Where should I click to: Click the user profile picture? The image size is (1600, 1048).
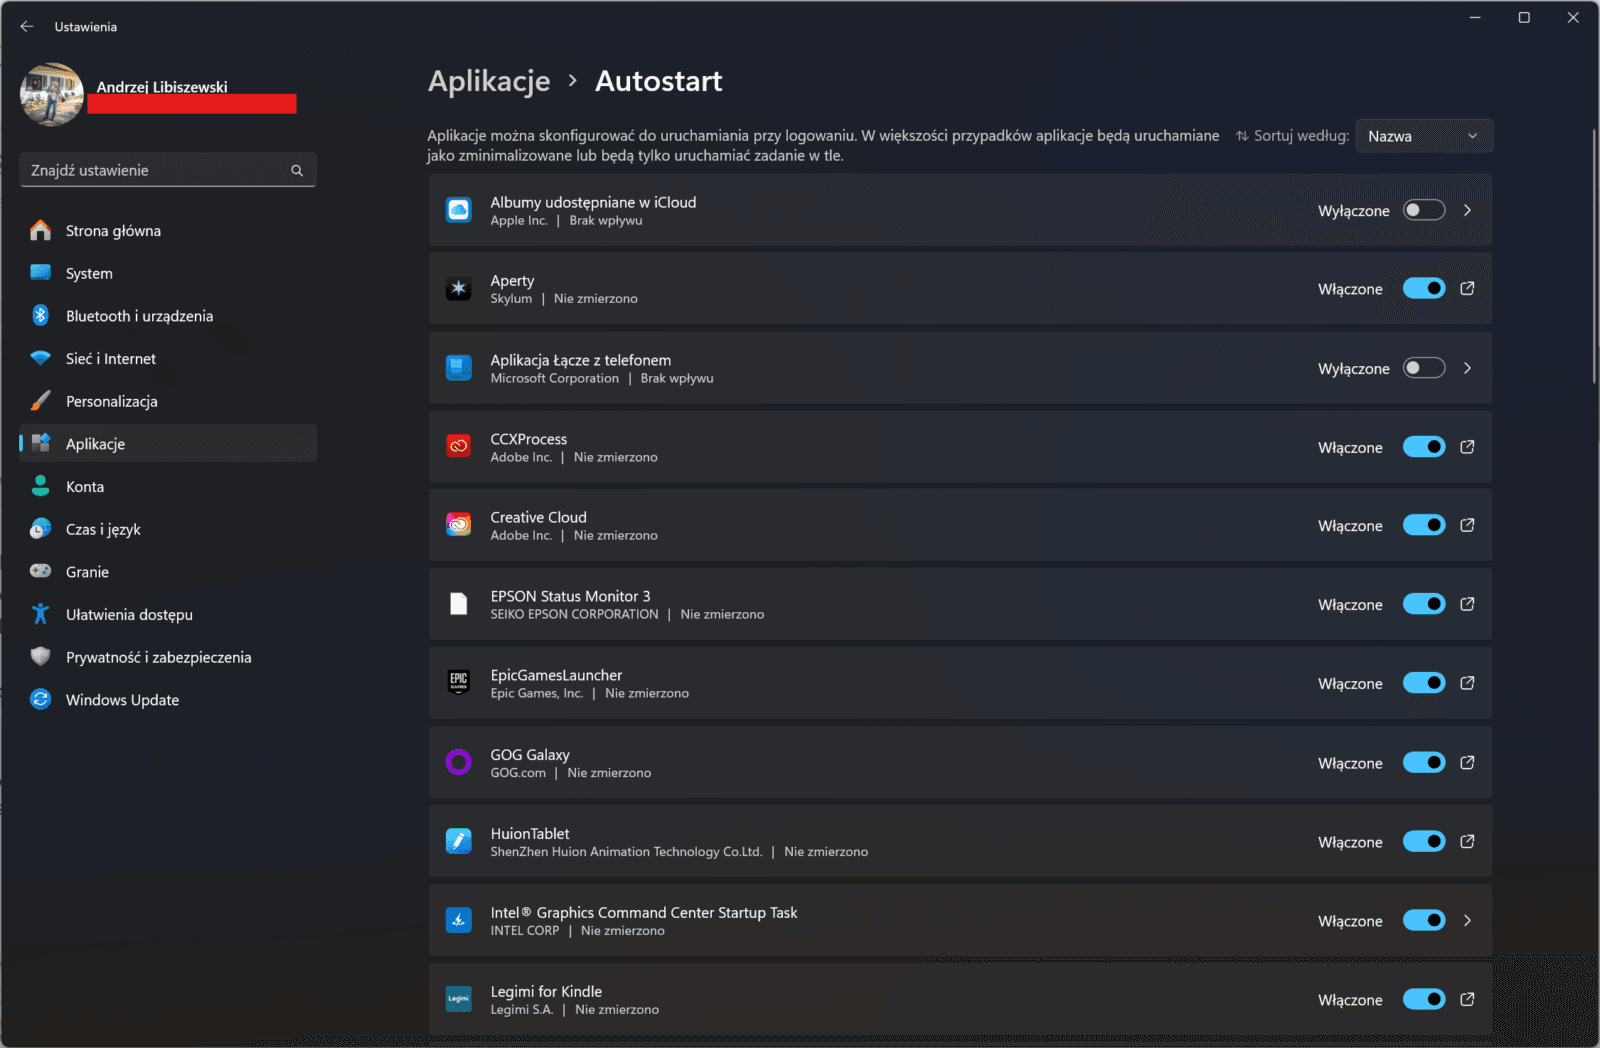52,95
